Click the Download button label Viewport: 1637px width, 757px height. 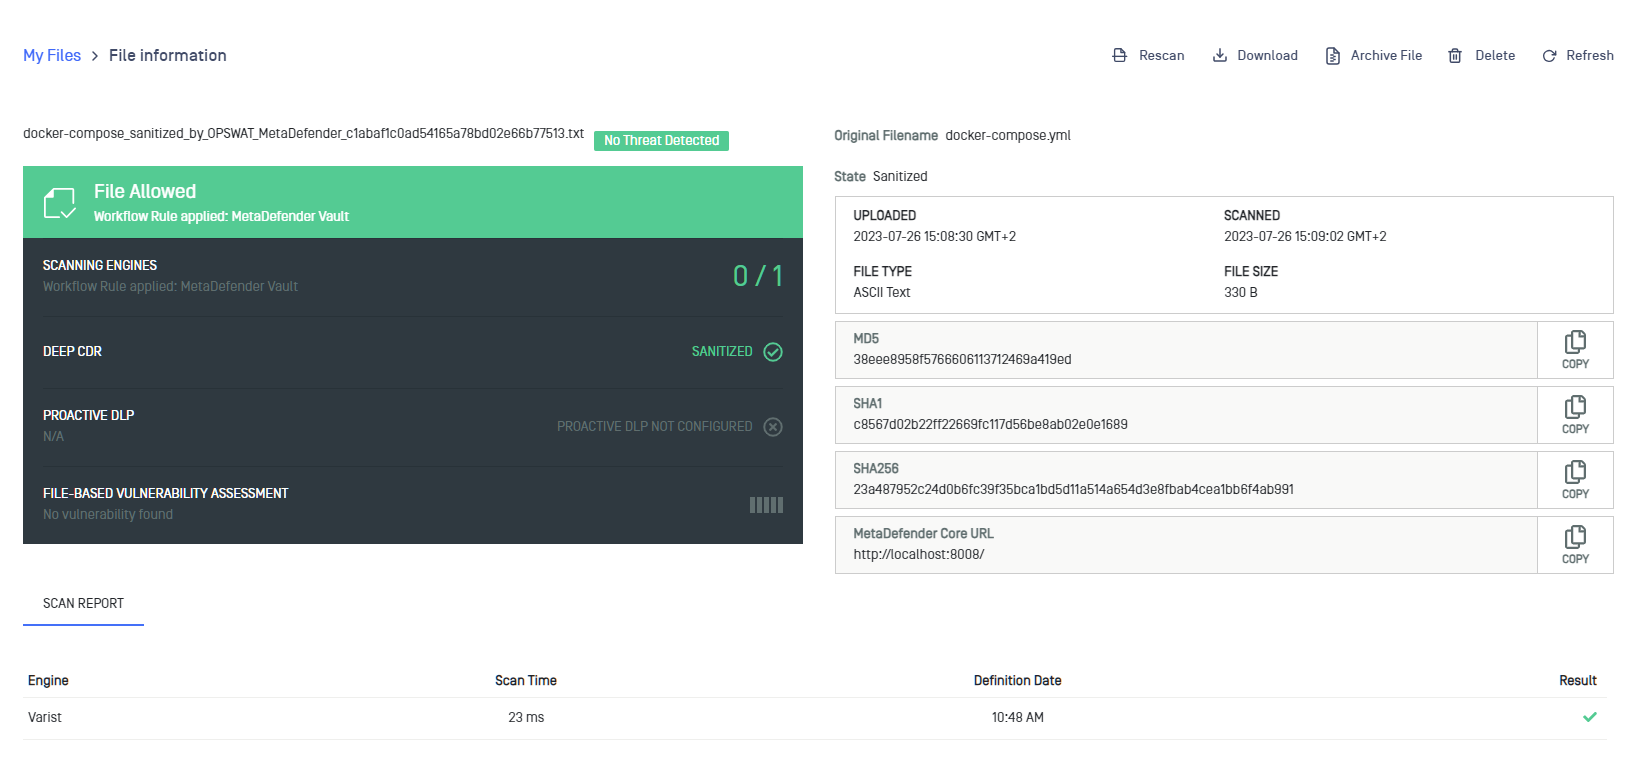coord(1267,56)
